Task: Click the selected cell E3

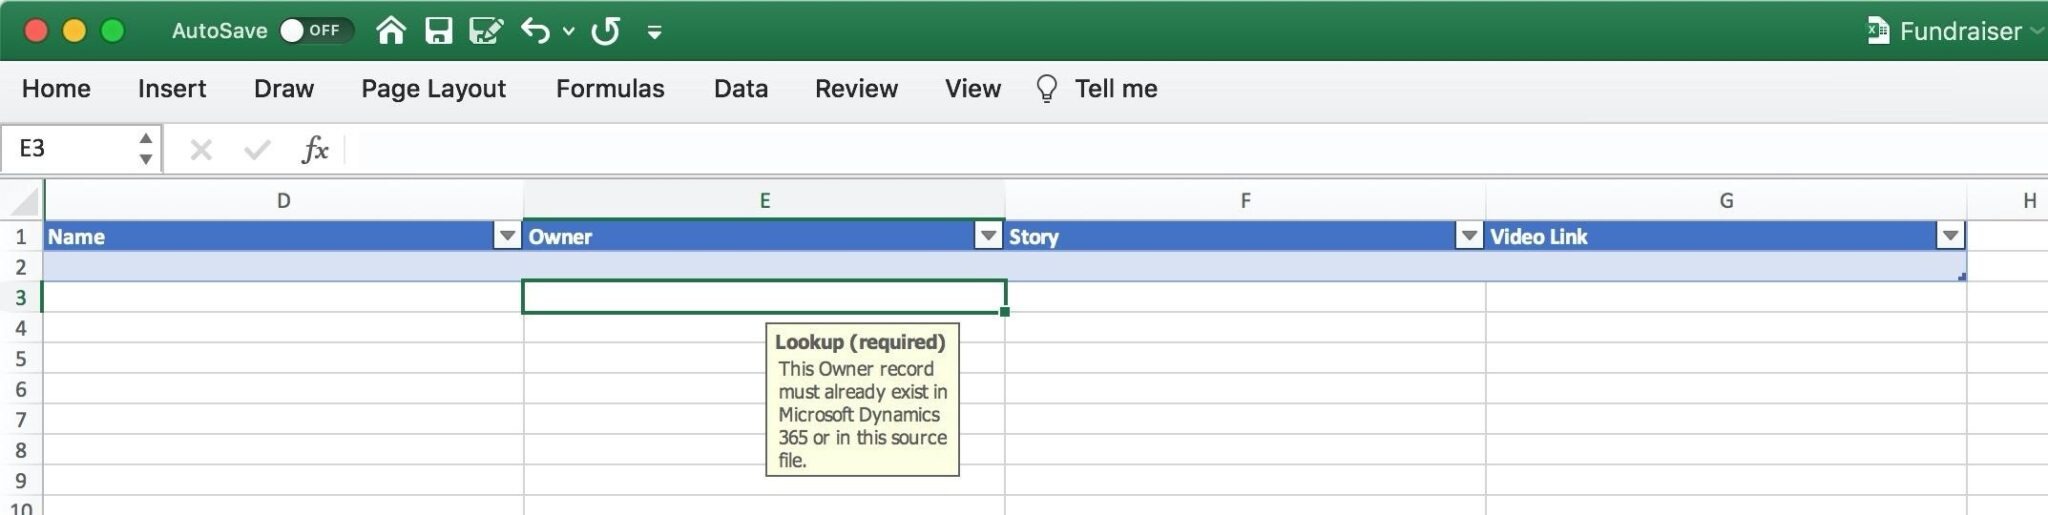Action: [x=764, y=297]
